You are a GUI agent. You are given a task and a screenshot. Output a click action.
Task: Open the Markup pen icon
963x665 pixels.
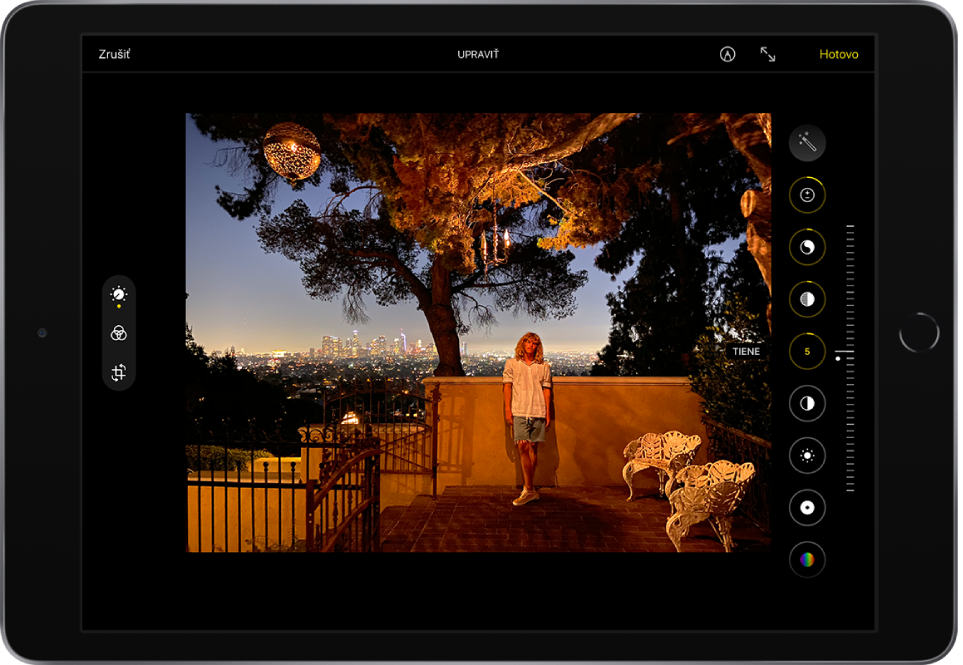pyautogui.click(x=727, y=54)
